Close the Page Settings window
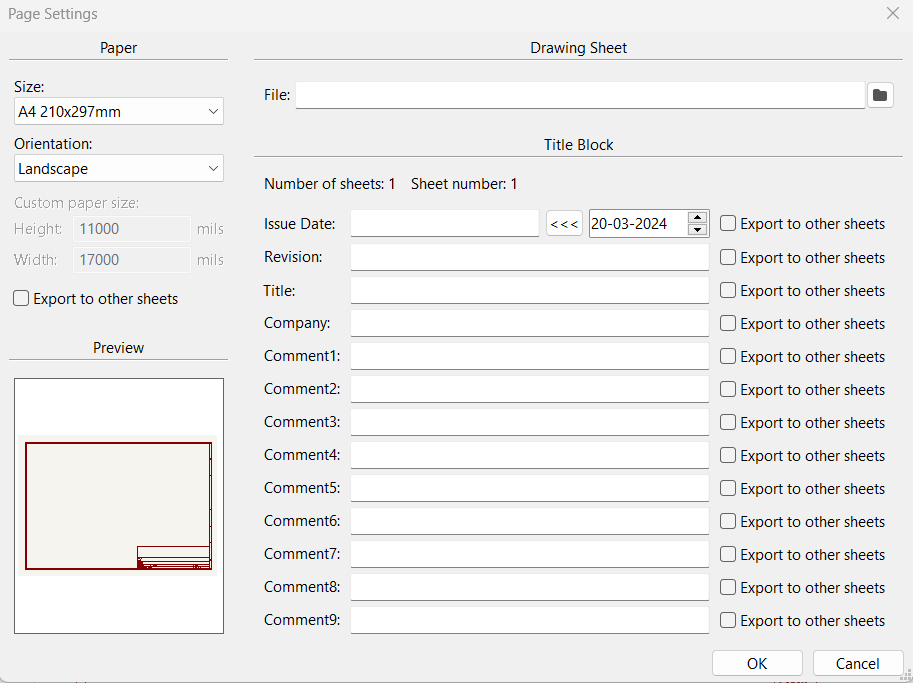Image resolution: width=913 pixels, height=683 pixels. [892, 14]
